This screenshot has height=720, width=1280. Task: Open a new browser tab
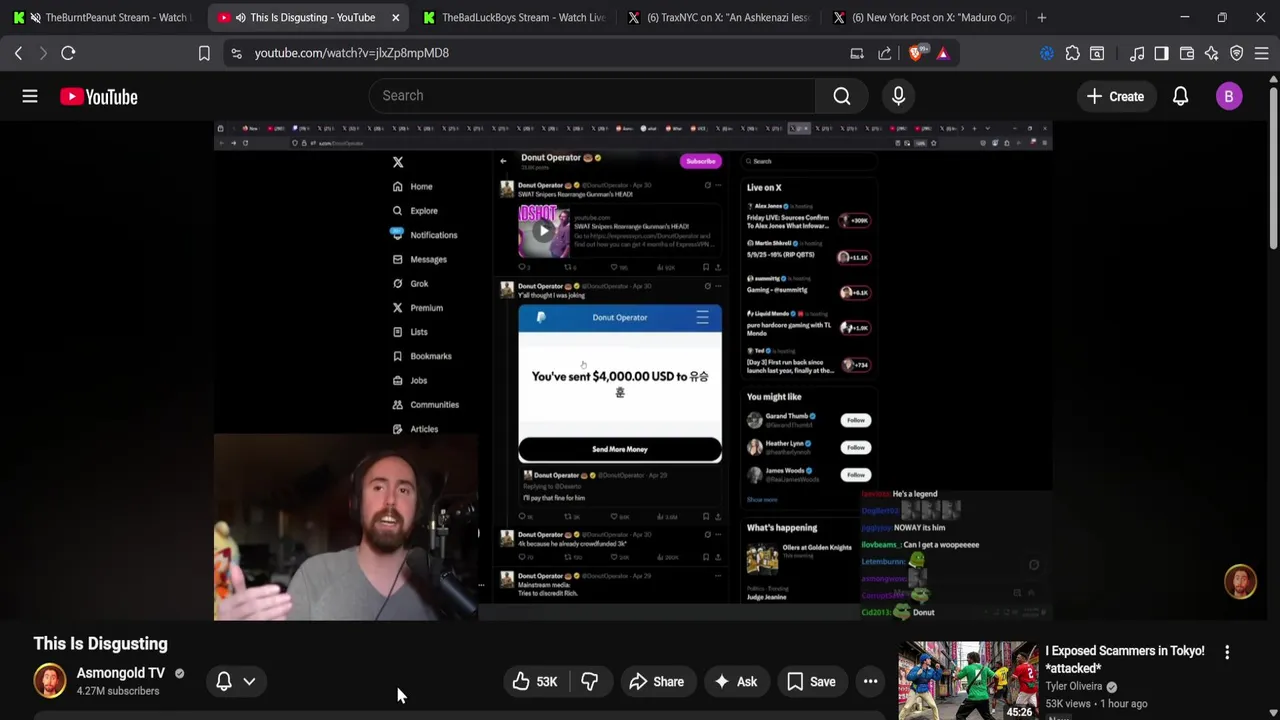pyautogui.click(x=1042, y=17)
